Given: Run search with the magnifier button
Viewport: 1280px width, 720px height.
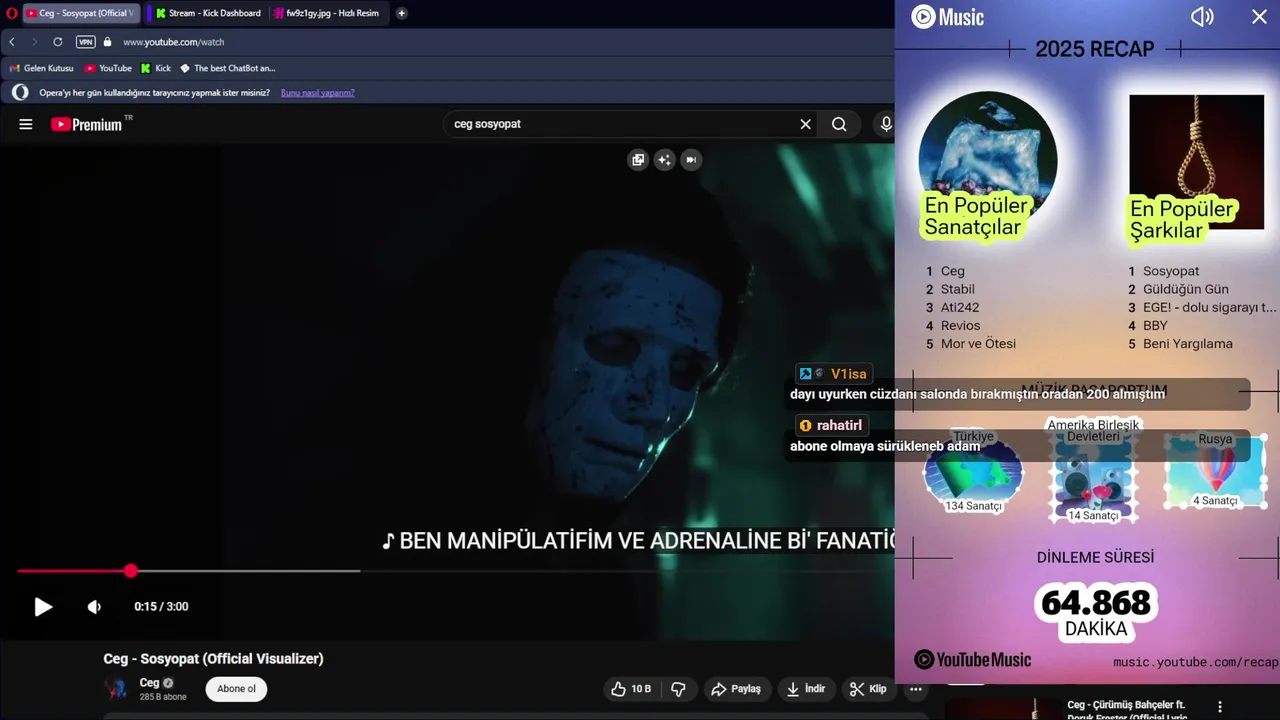Looking at the screenshot, I should (x=839, y=124).
